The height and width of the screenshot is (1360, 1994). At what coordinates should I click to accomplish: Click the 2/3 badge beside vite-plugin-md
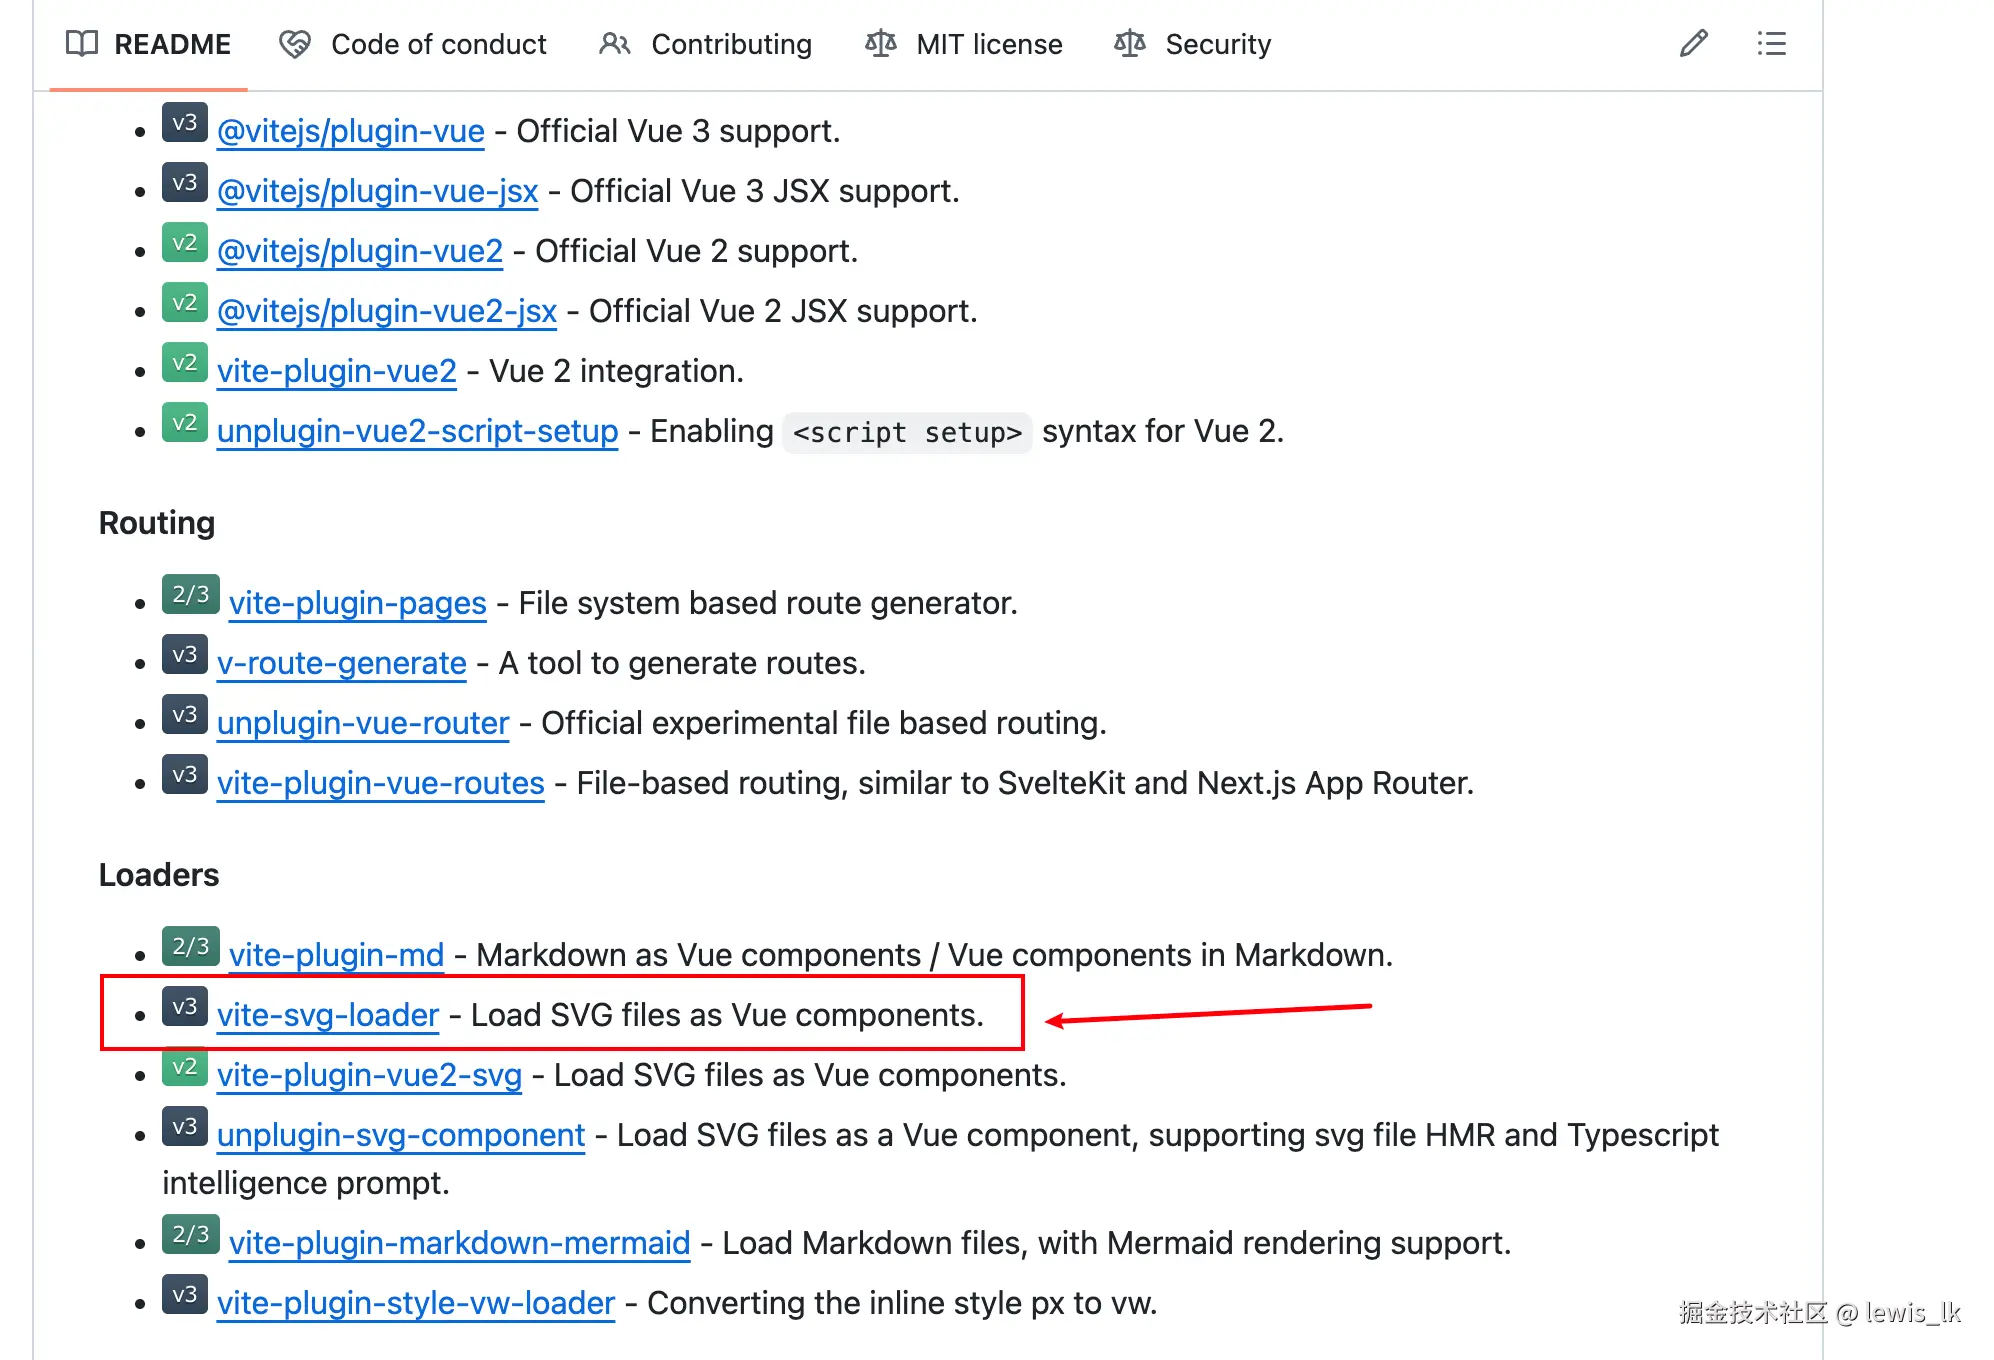click(x=191, y=947)
